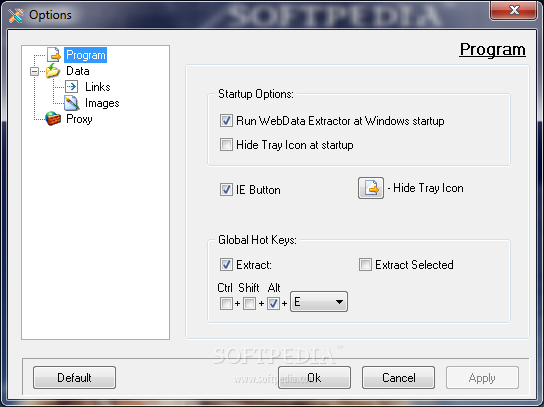Uncheck Run WebData Extractor at Windows startup

[x=226, y=121]
